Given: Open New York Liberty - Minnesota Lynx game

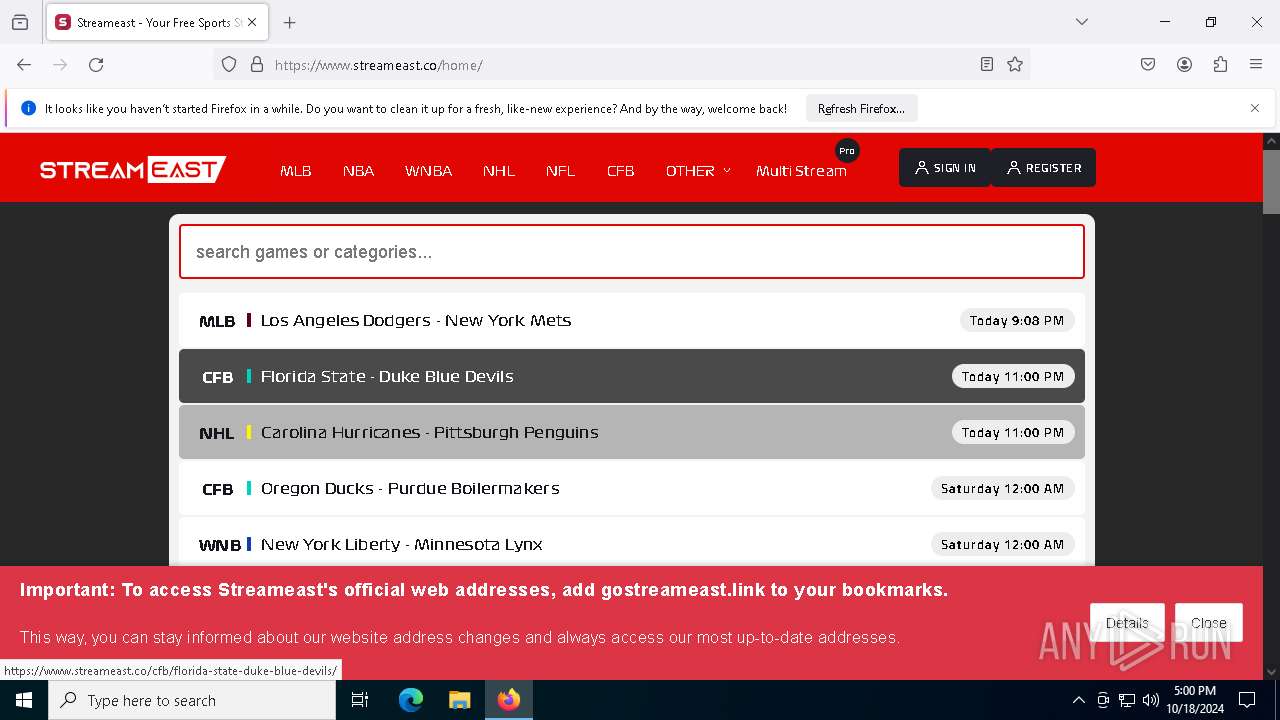Looking at the screenshot, I should (x=632, y=543).
